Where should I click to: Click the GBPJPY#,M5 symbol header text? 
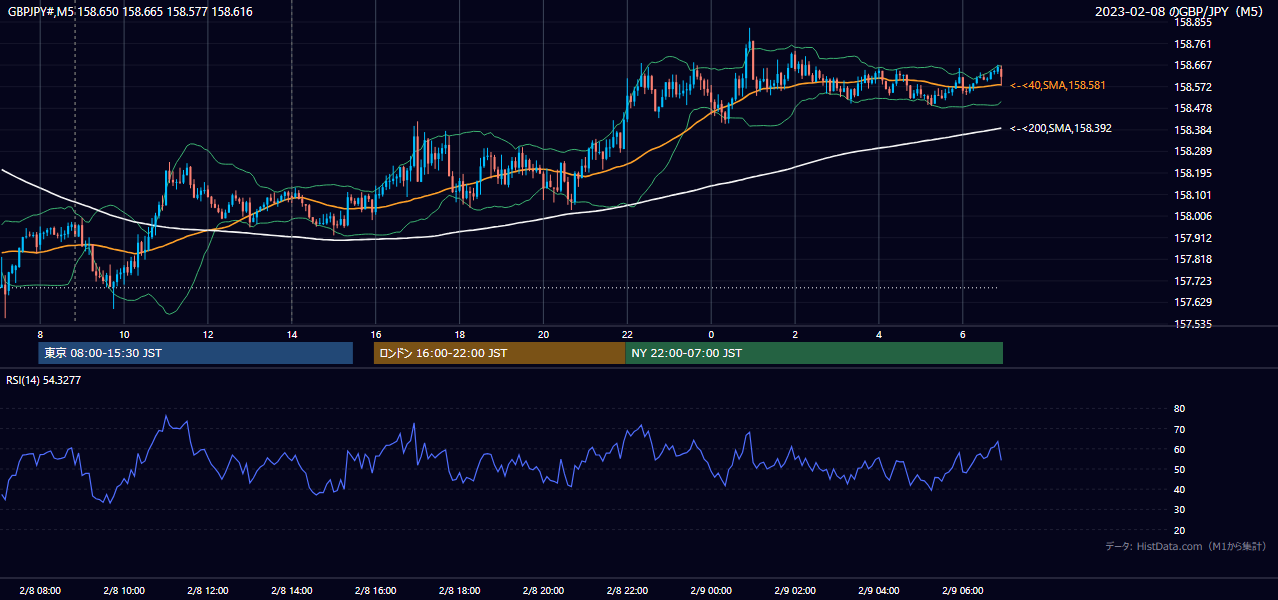[x=130, y=11]
